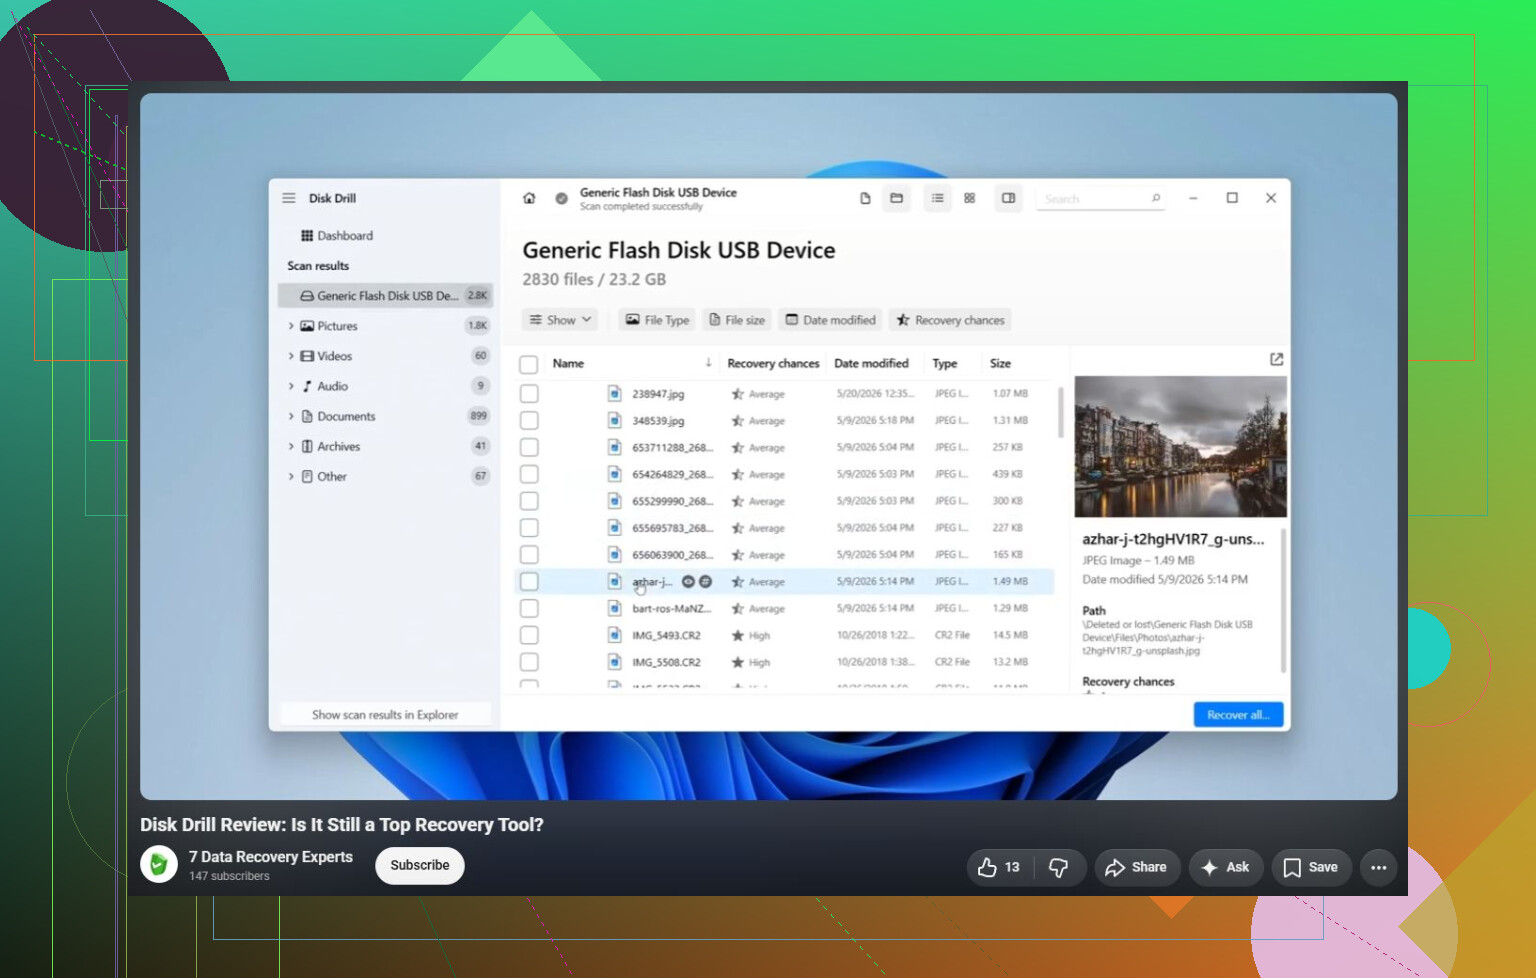Click the thumbs-up like icon
Viewport: 1536px width, 978px height.
pyautogui.click(x=987, y=867)
